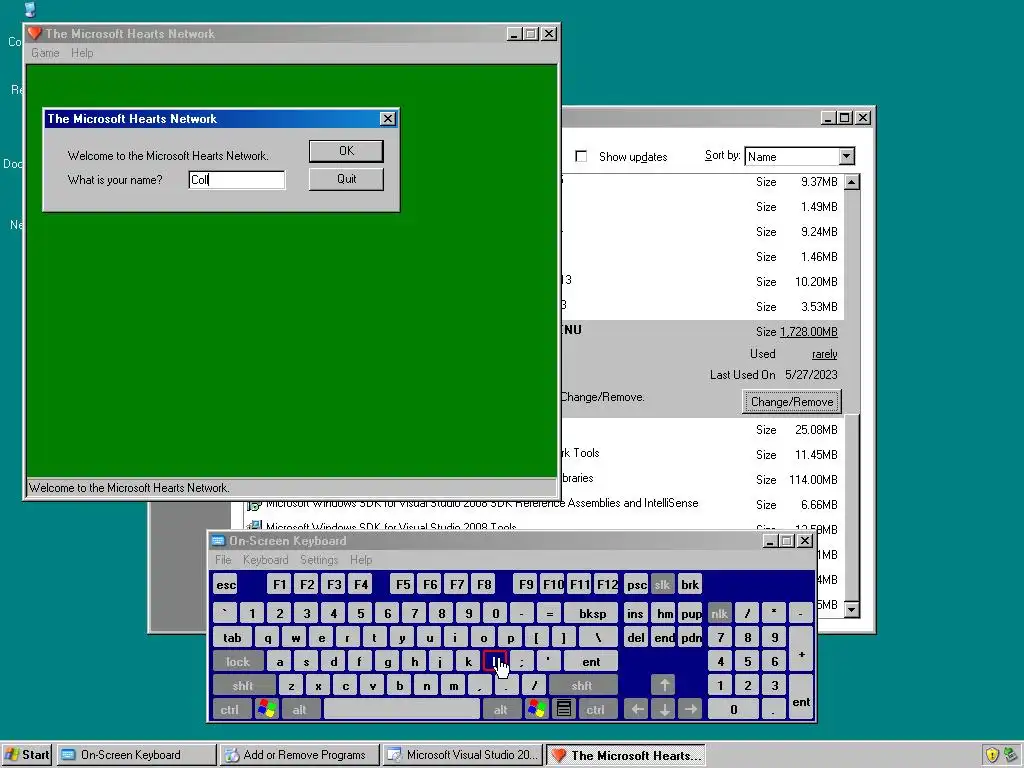Toggle the nlk num lock key
The image size is (1024, 768).
[719, 613]
